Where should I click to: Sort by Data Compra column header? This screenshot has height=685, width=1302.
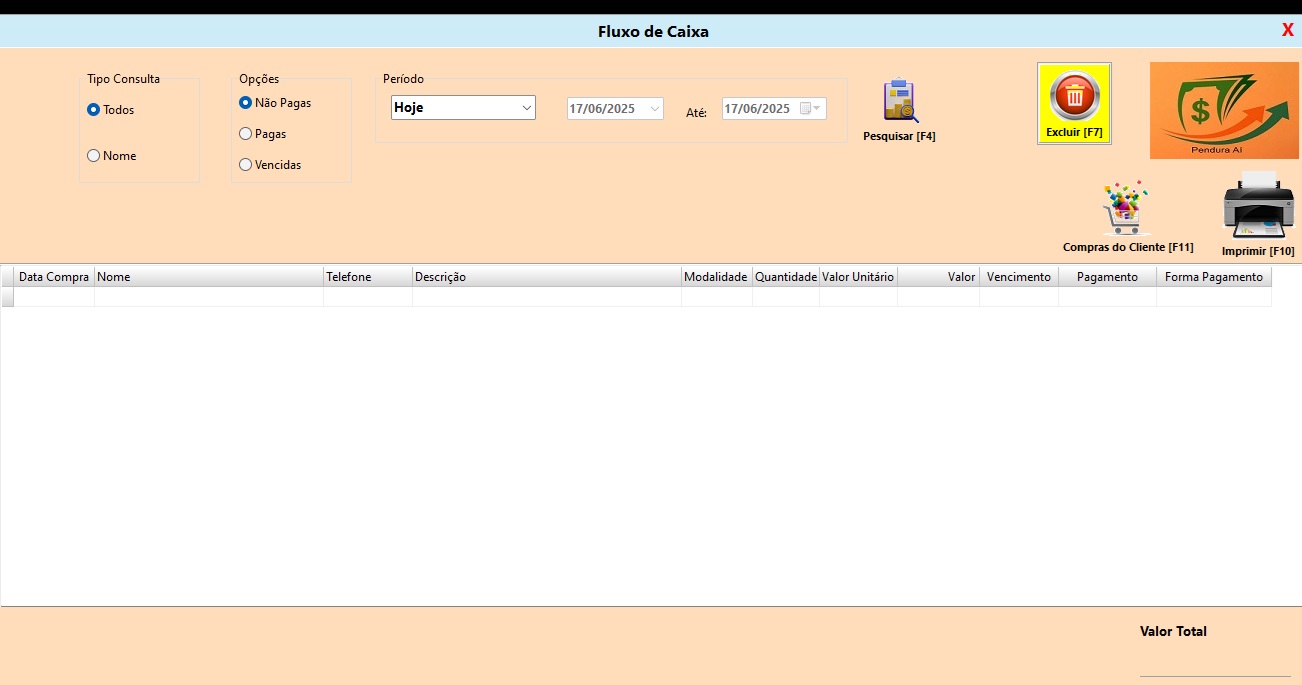coord(54,277)
